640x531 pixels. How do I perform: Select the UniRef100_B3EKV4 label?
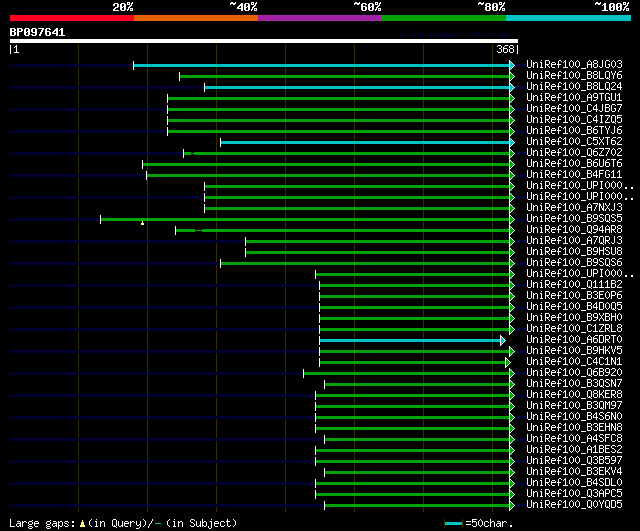574,472
